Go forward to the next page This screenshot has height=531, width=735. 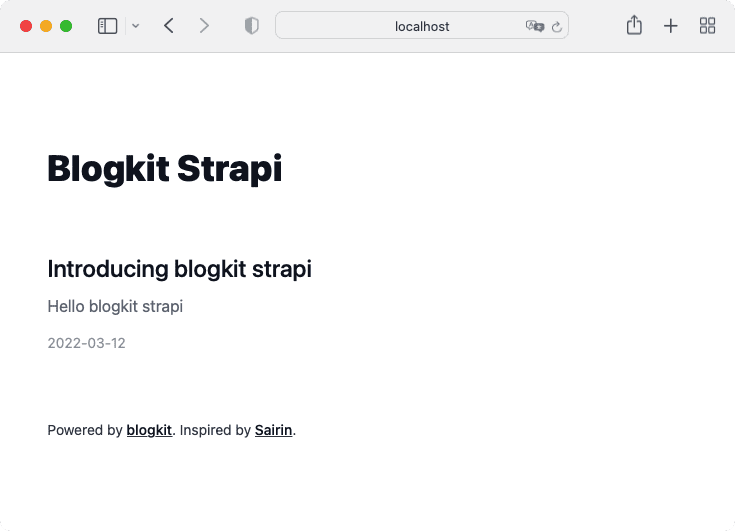204,26
